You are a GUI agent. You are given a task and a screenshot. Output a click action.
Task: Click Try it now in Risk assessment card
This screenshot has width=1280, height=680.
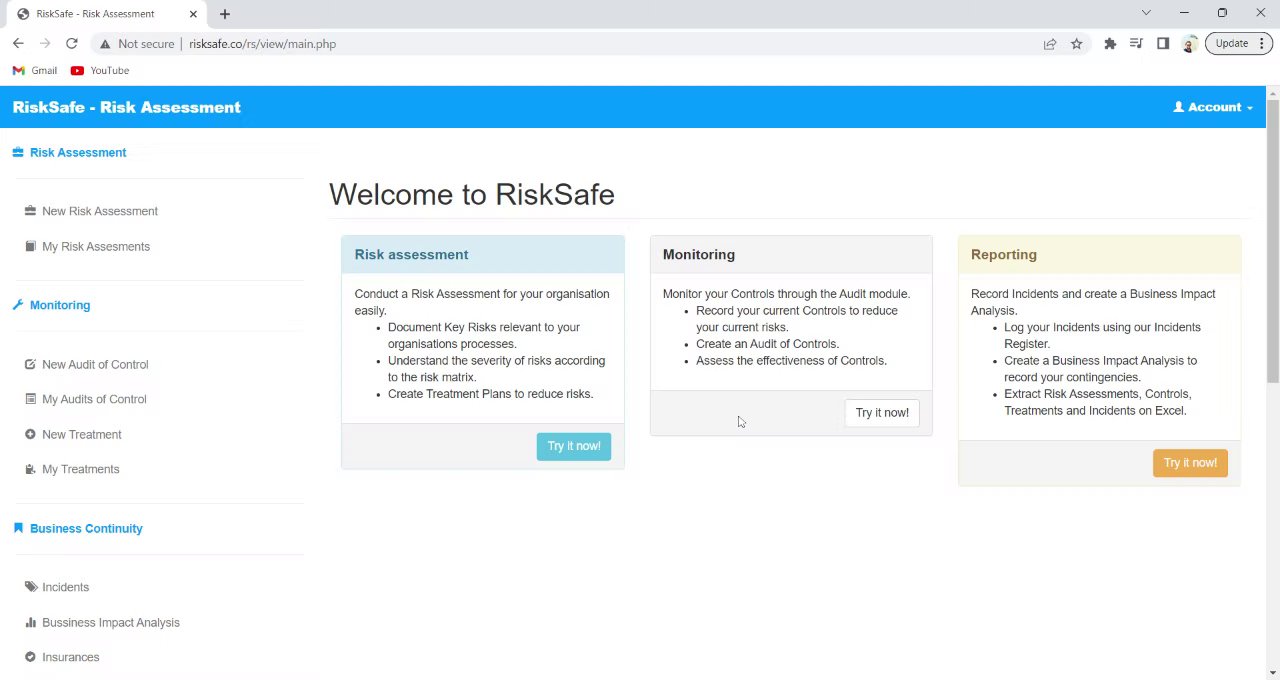click(x=574, y=446)
